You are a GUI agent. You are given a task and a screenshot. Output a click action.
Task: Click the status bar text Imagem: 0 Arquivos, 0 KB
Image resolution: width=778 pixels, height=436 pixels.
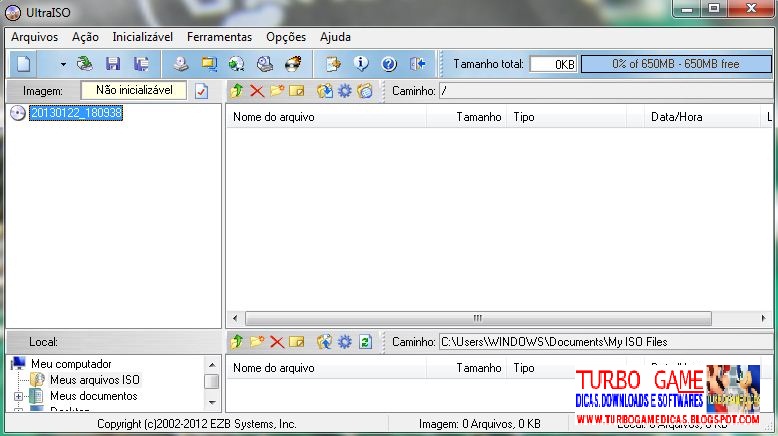[x=480, y=424]
